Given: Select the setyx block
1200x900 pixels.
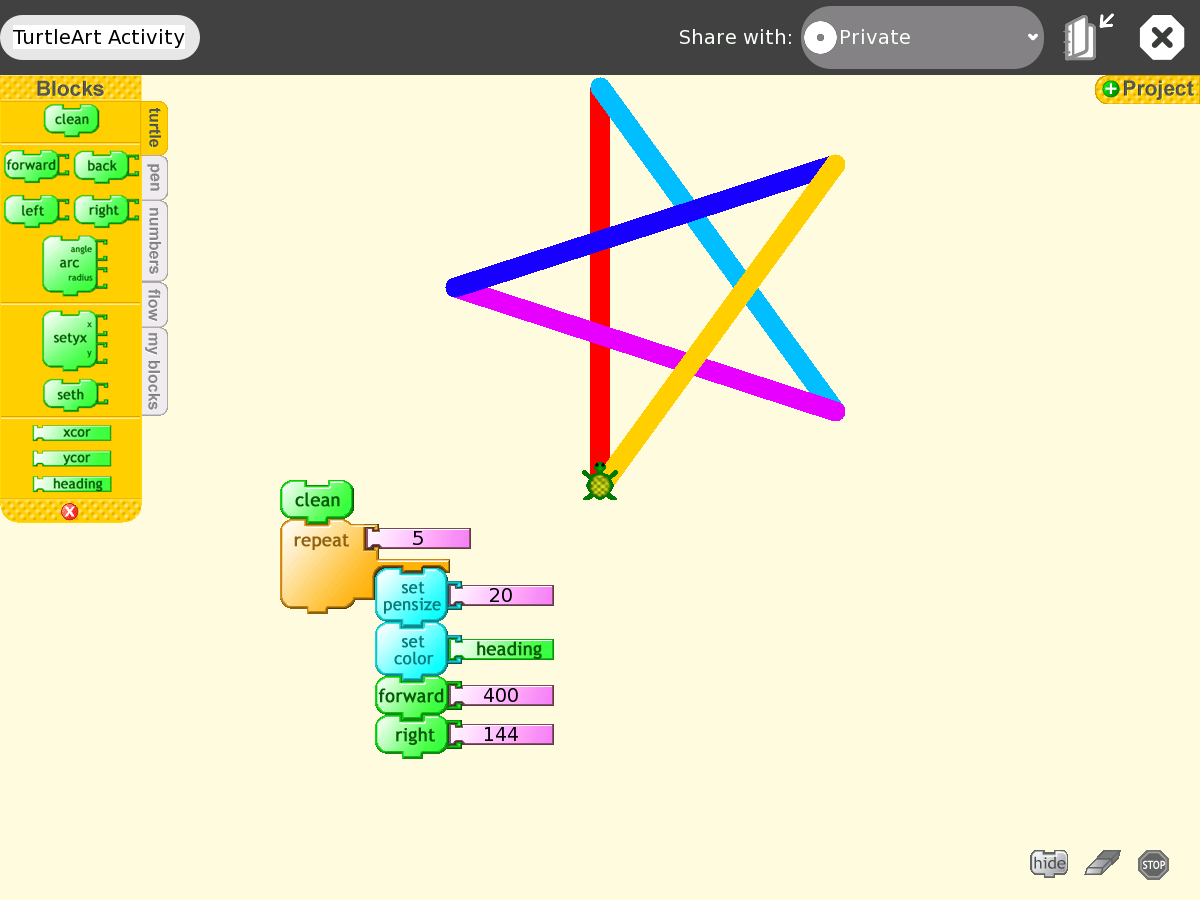Looking at the screenshot, I should [x=70, y=339].
